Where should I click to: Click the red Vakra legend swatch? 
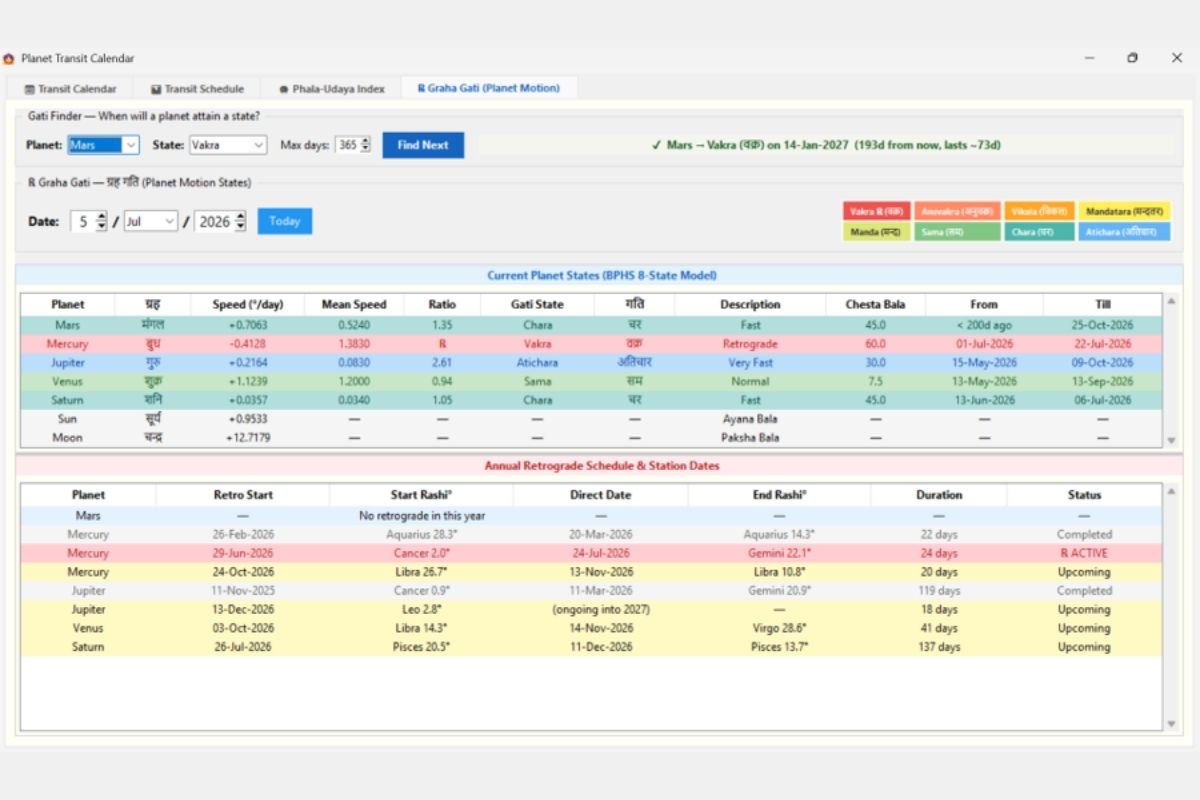pyautogui.click(x=877, y=212)
